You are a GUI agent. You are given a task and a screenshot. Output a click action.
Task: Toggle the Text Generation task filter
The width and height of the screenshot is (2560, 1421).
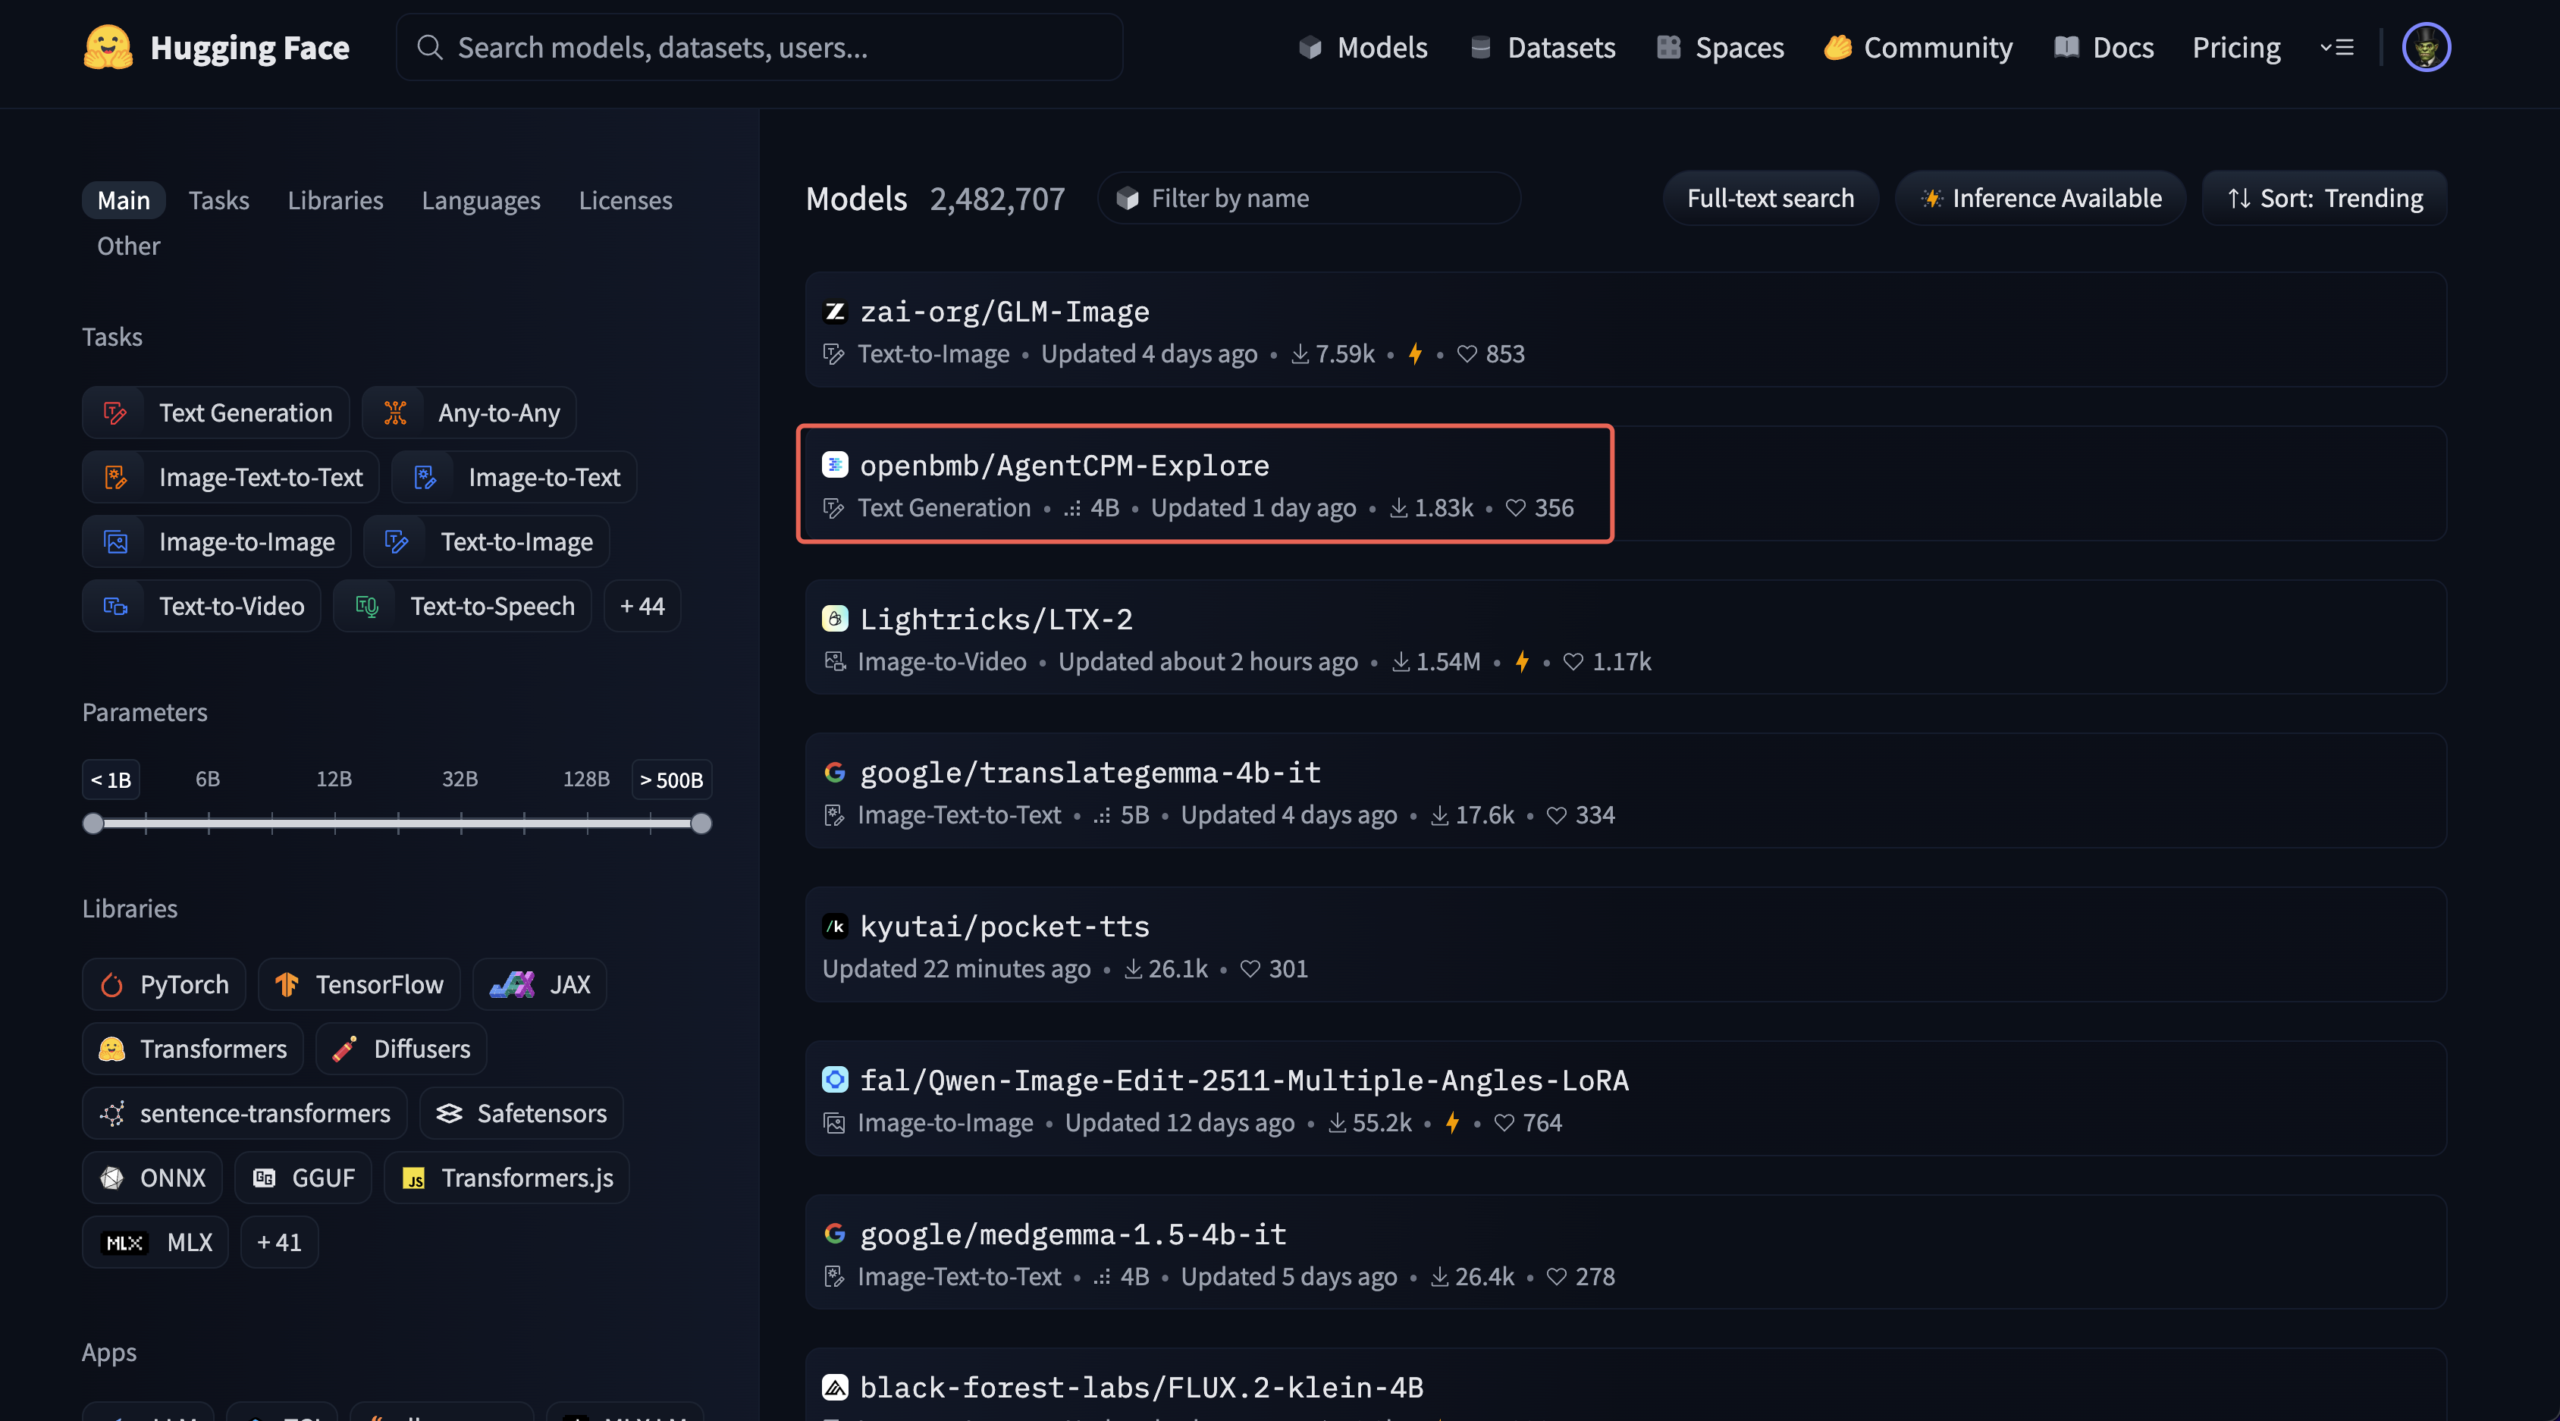[216, 413]
